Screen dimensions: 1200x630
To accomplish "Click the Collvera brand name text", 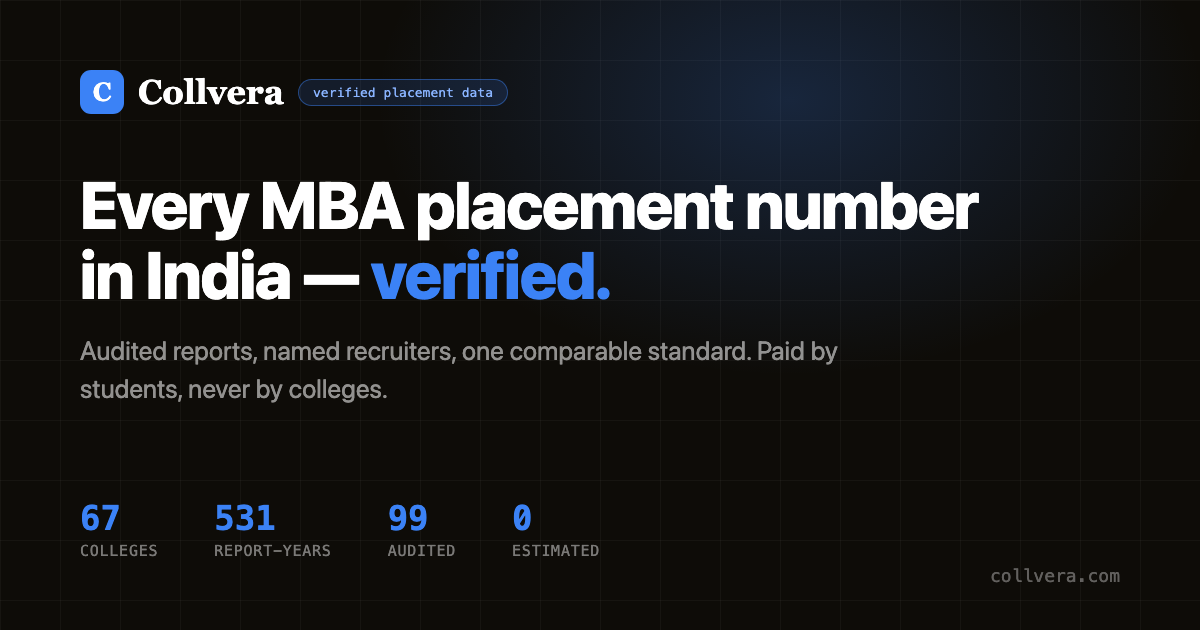I will (x=211, y=92).
